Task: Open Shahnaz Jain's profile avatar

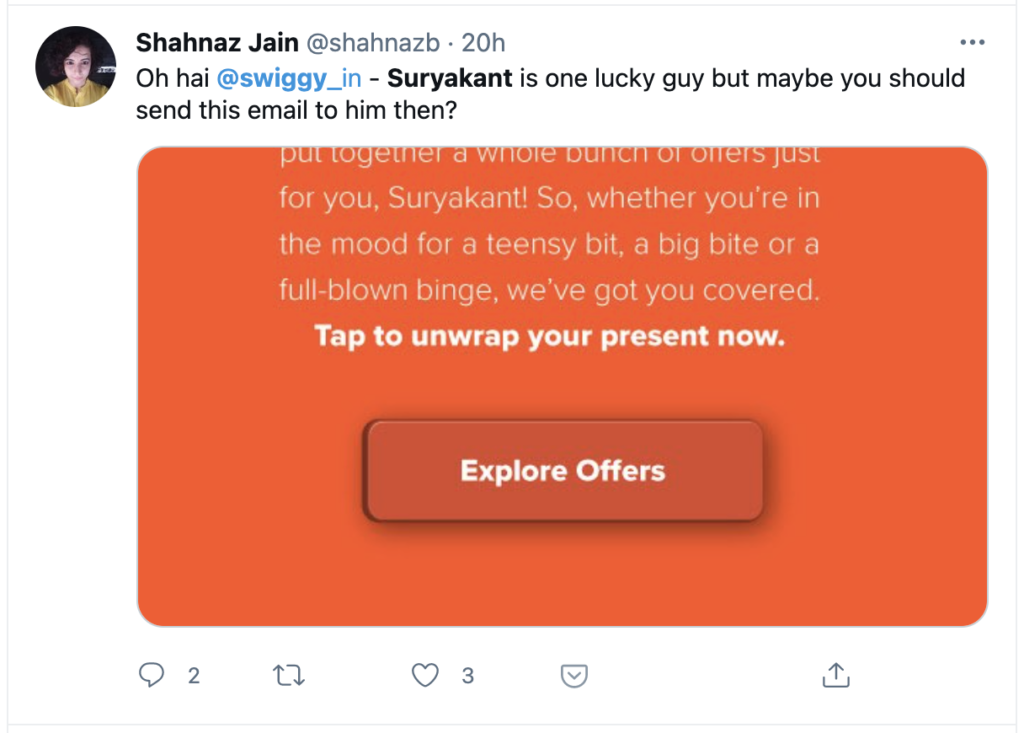Action: click(x=76, y=67)
